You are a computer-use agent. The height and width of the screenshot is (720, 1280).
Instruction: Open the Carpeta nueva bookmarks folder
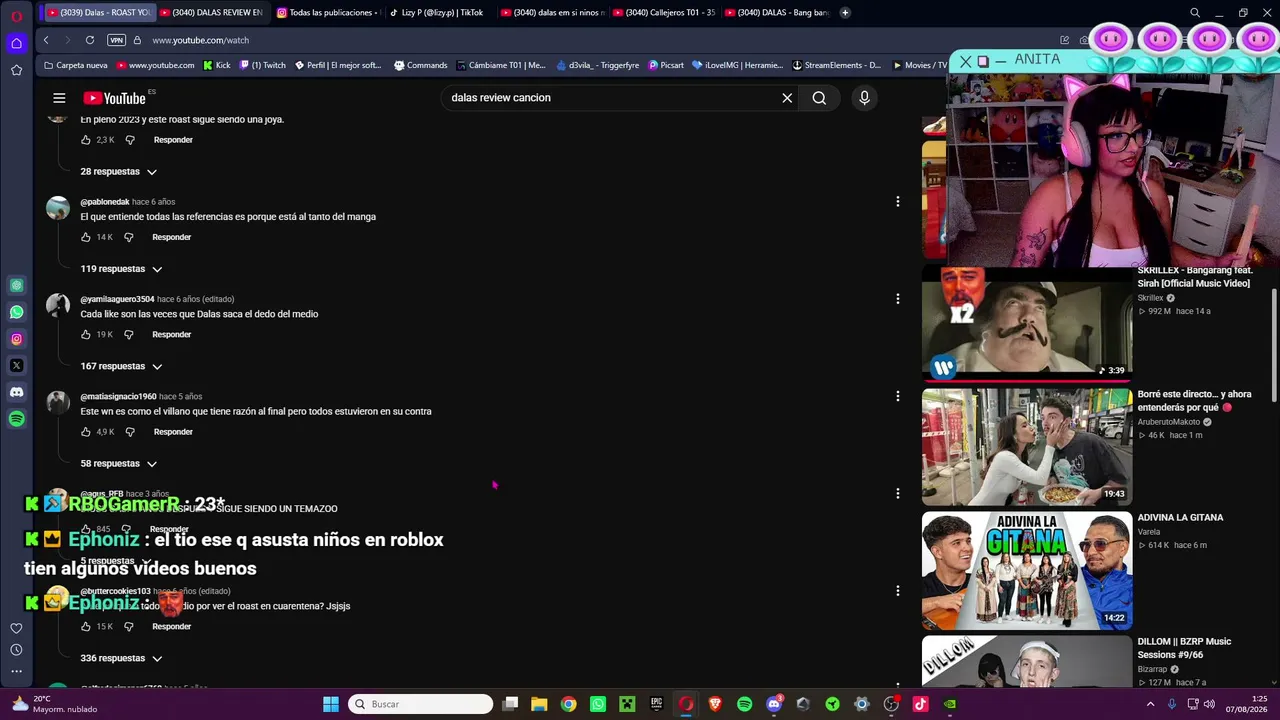76,65
